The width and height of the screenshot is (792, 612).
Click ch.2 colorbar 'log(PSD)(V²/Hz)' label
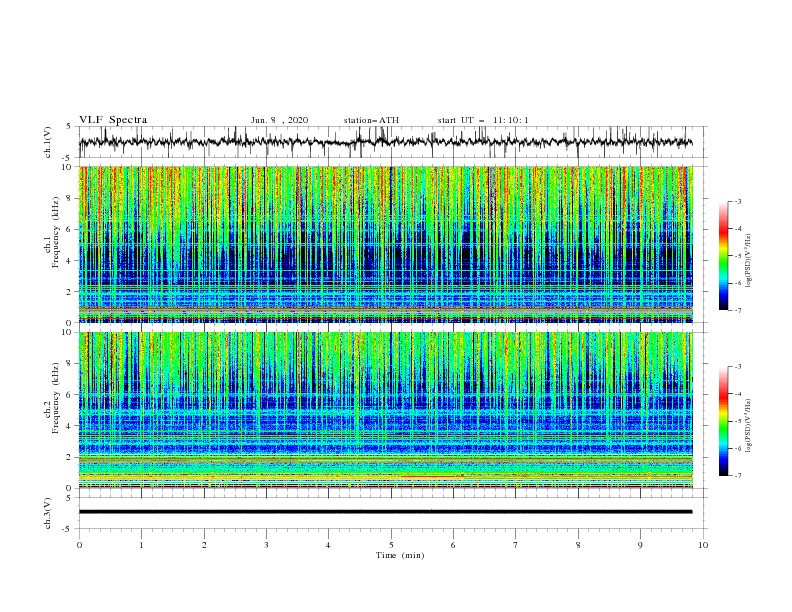pos(749,426)
